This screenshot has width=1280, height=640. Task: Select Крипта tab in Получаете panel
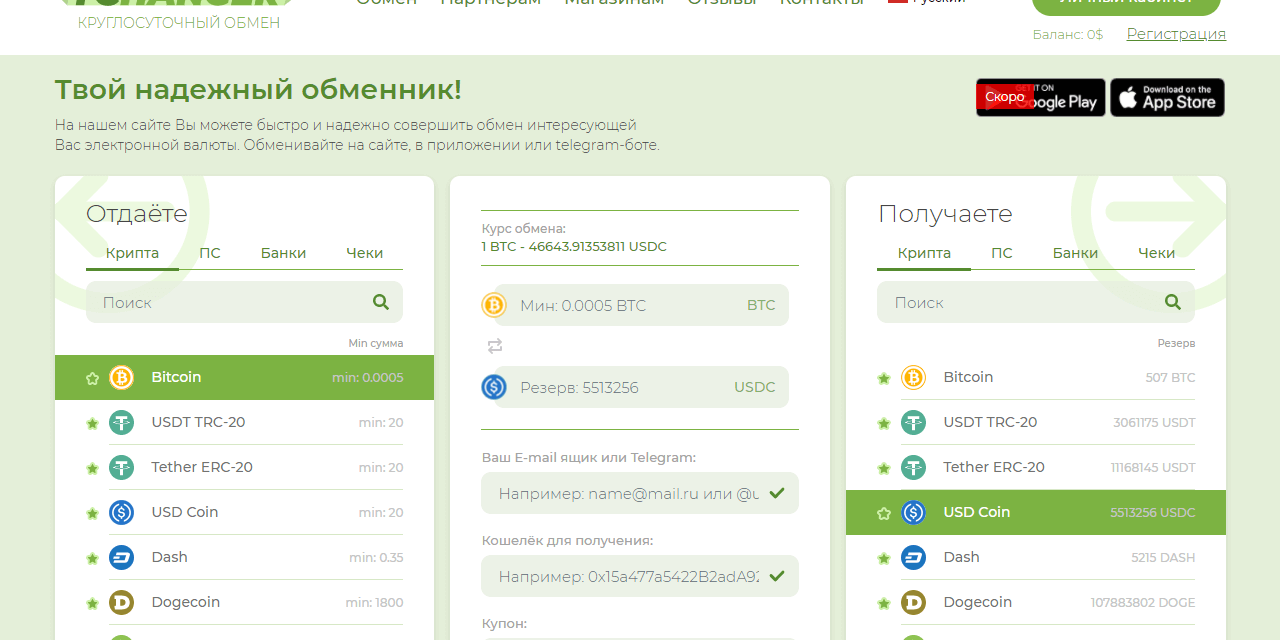pyautogui.click(x=923, y=253)
